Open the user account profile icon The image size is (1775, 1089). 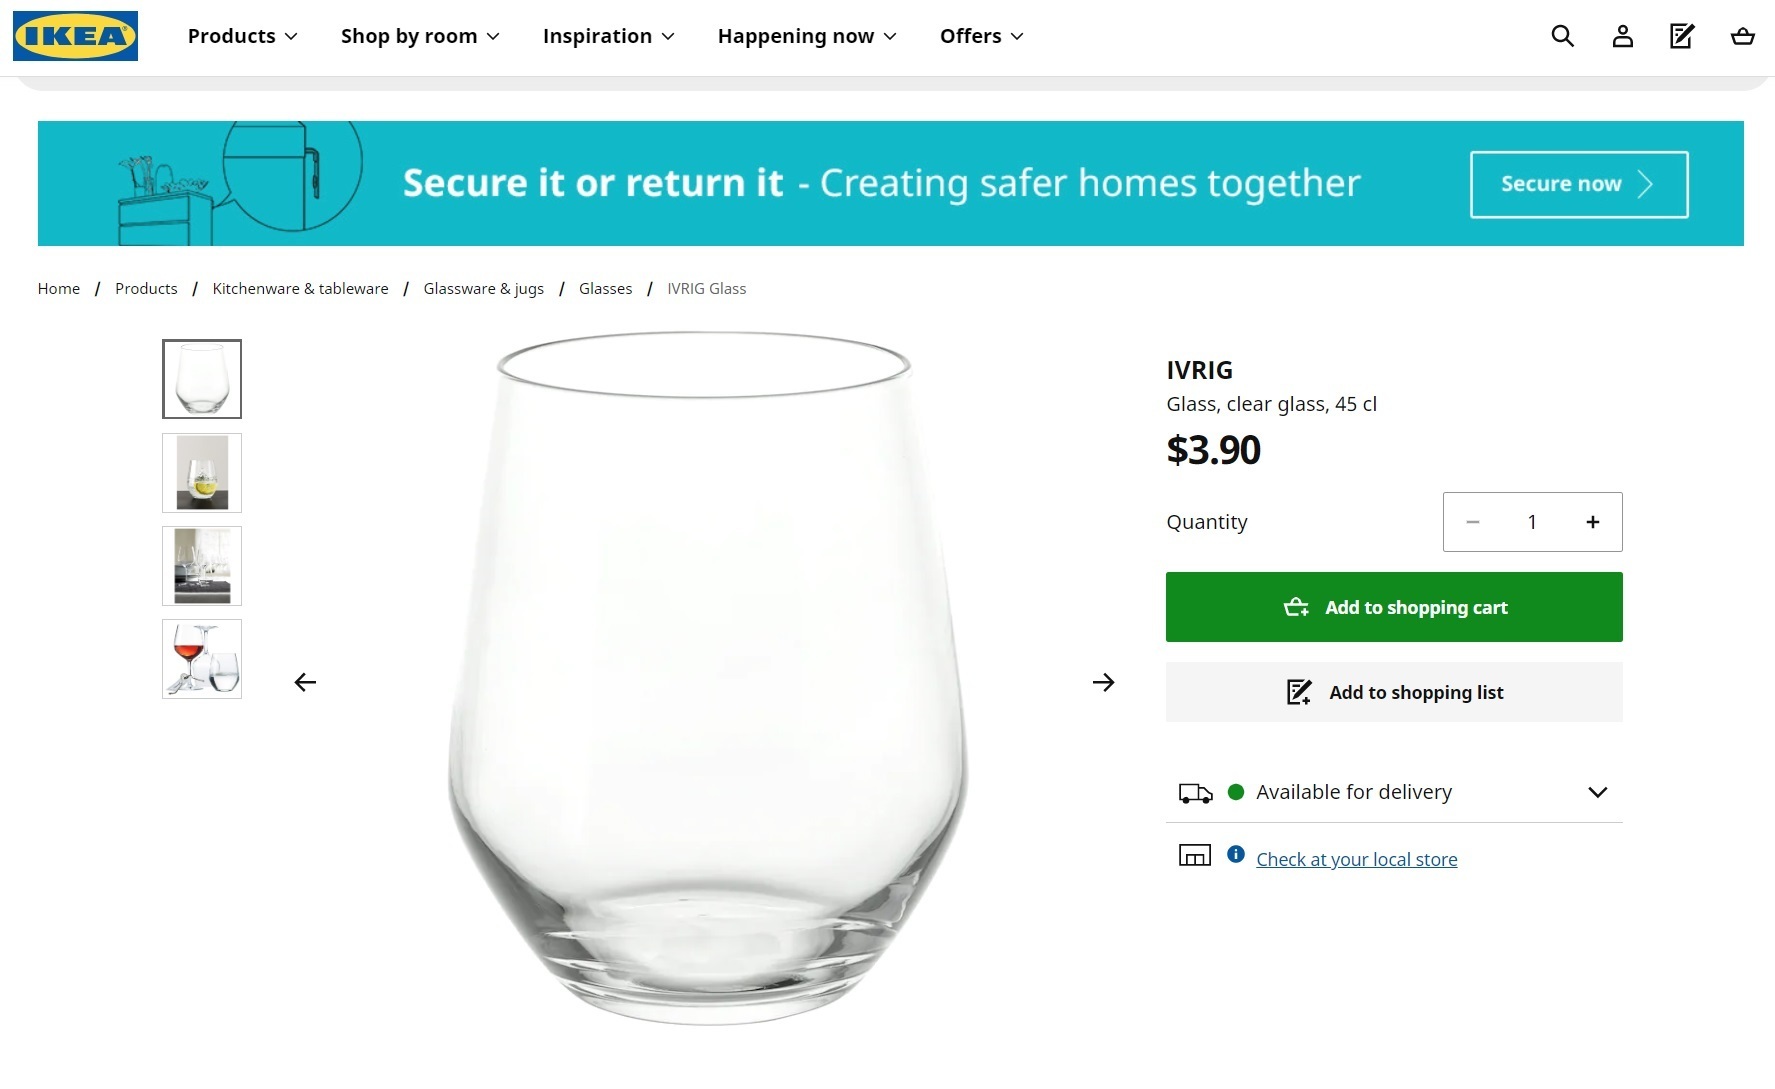pyautogui.click(x=1622, y=37)
